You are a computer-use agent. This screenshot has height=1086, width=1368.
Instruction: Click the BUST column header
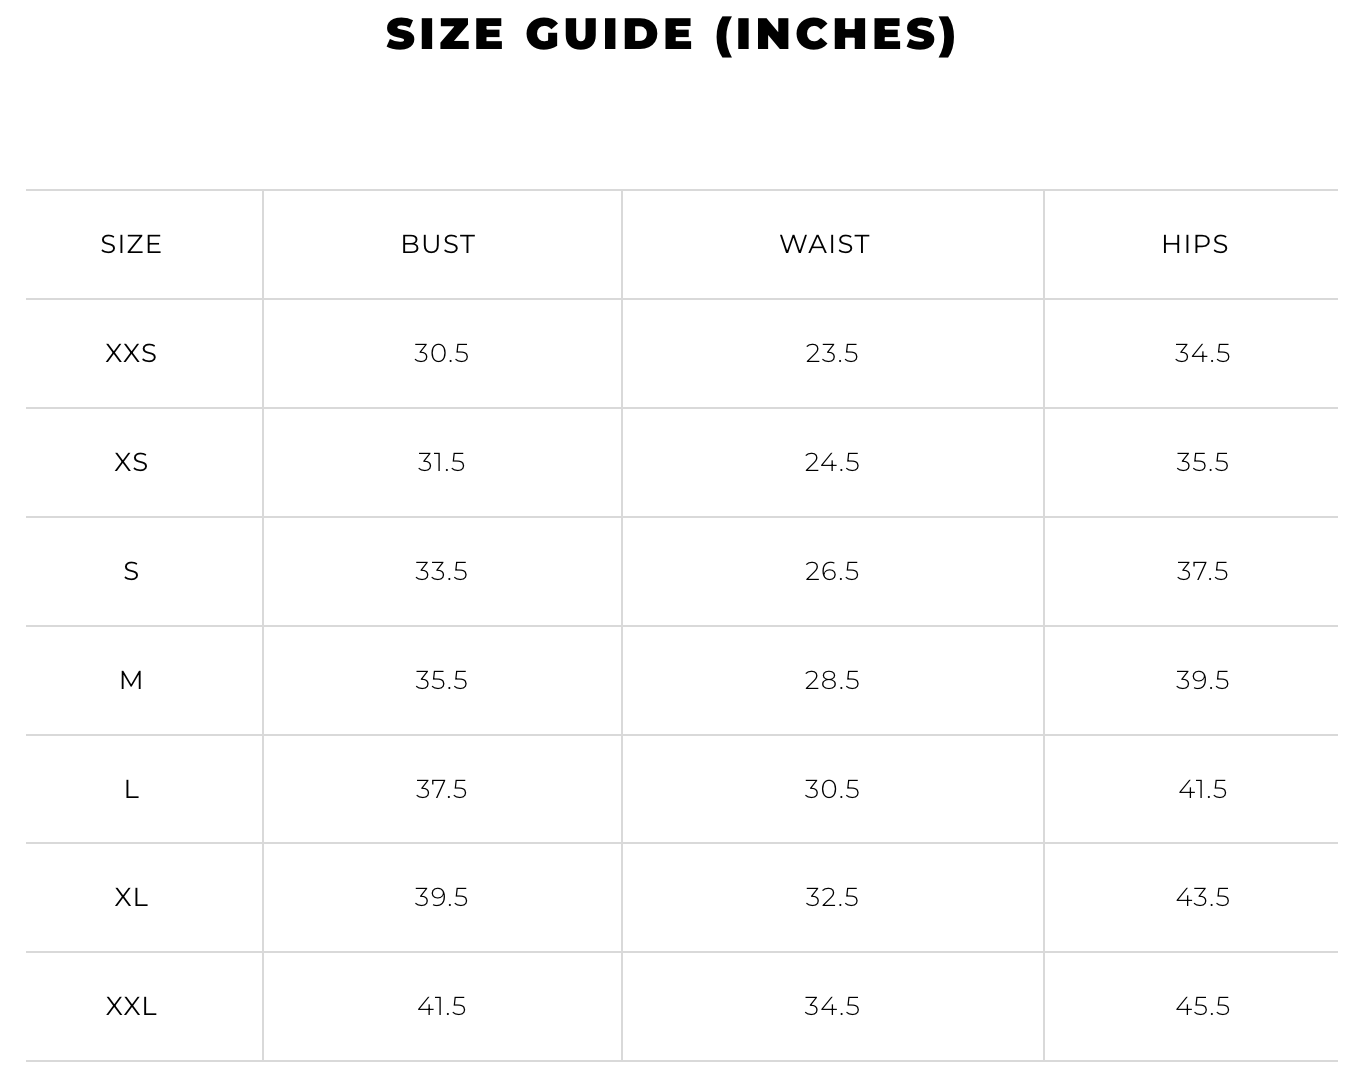point(438,244)
